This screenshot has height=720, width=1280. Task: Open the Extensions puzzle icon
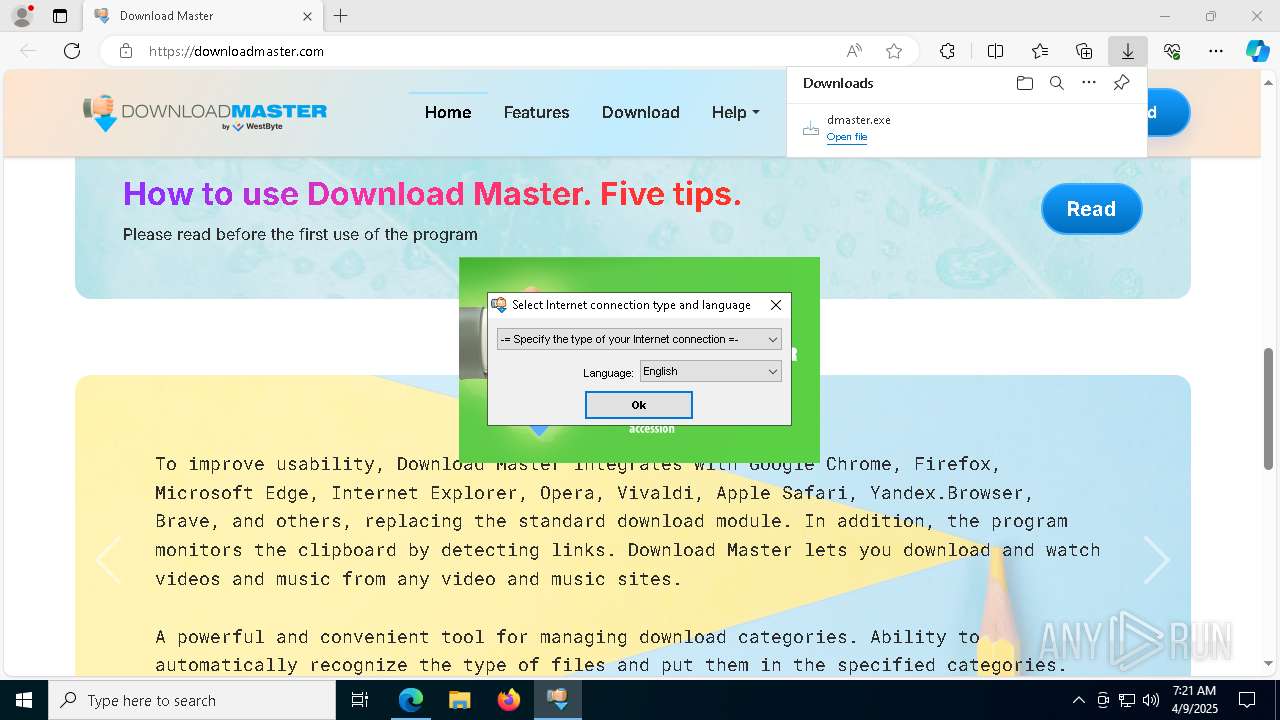click(947, 51)
